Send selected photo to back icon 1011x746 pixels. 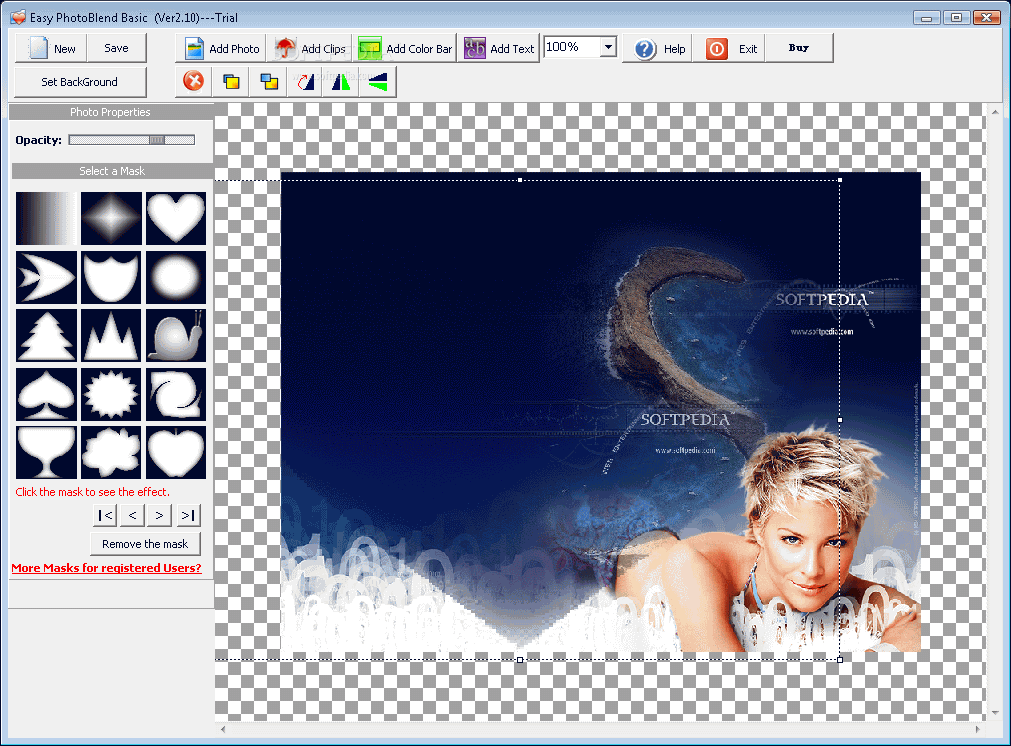[x=269, y=81]
